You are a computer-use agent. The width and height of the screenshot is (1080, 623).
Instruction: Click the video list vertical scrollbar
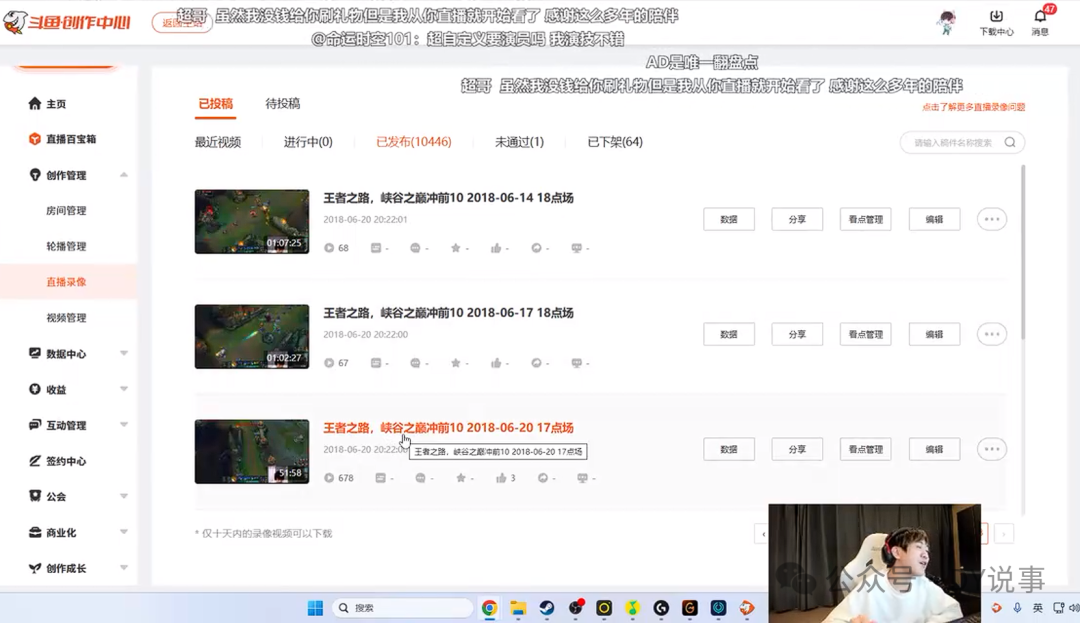pos(1023,251)
